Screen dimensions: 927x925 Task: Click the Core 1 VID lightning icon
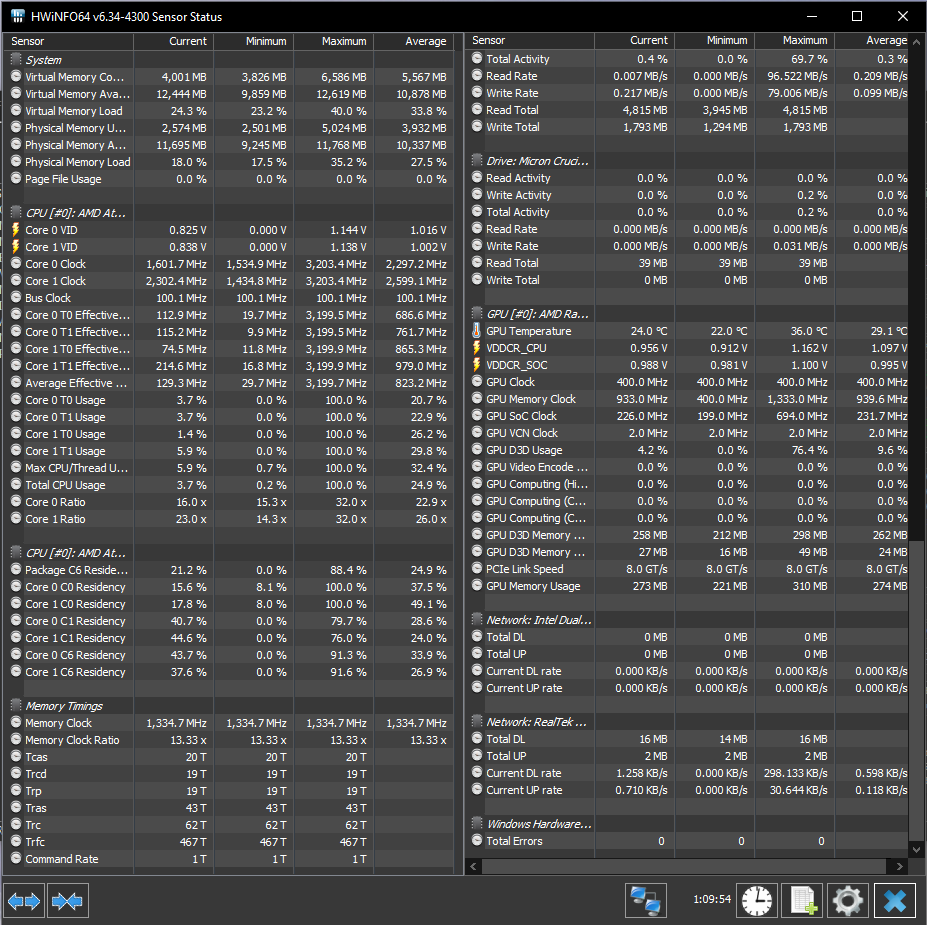(x=16, y=247)
